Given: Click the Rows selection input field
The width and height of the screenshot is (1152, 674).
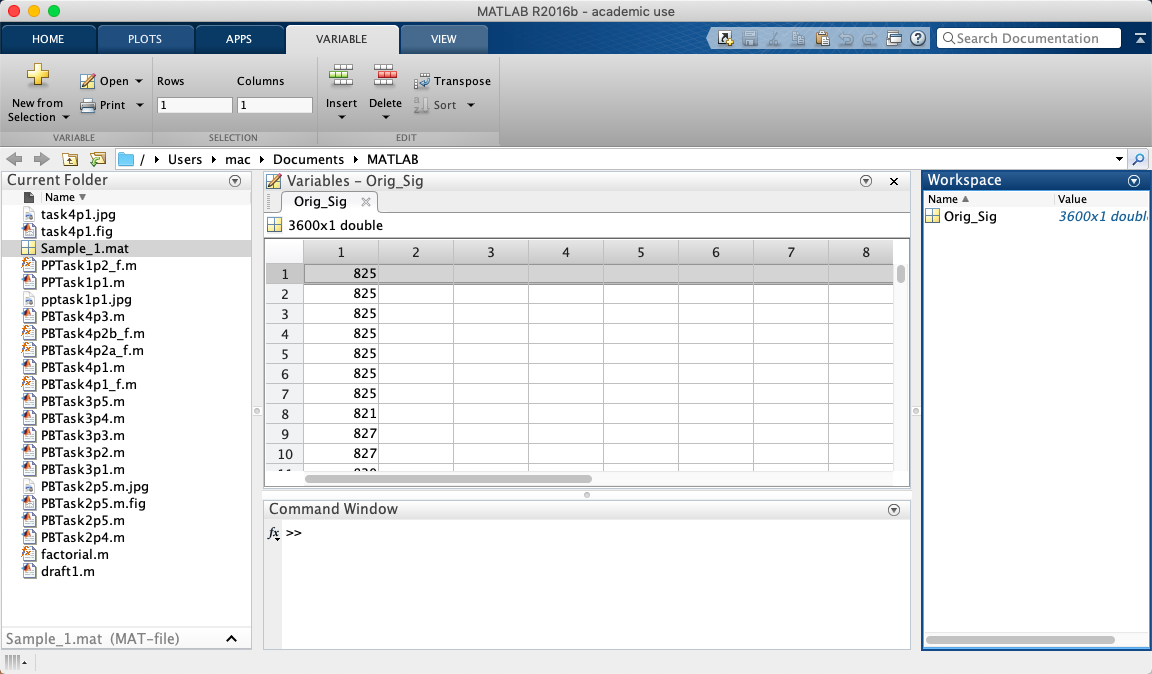Looking at the screenshot, I should tap(194, 104).
